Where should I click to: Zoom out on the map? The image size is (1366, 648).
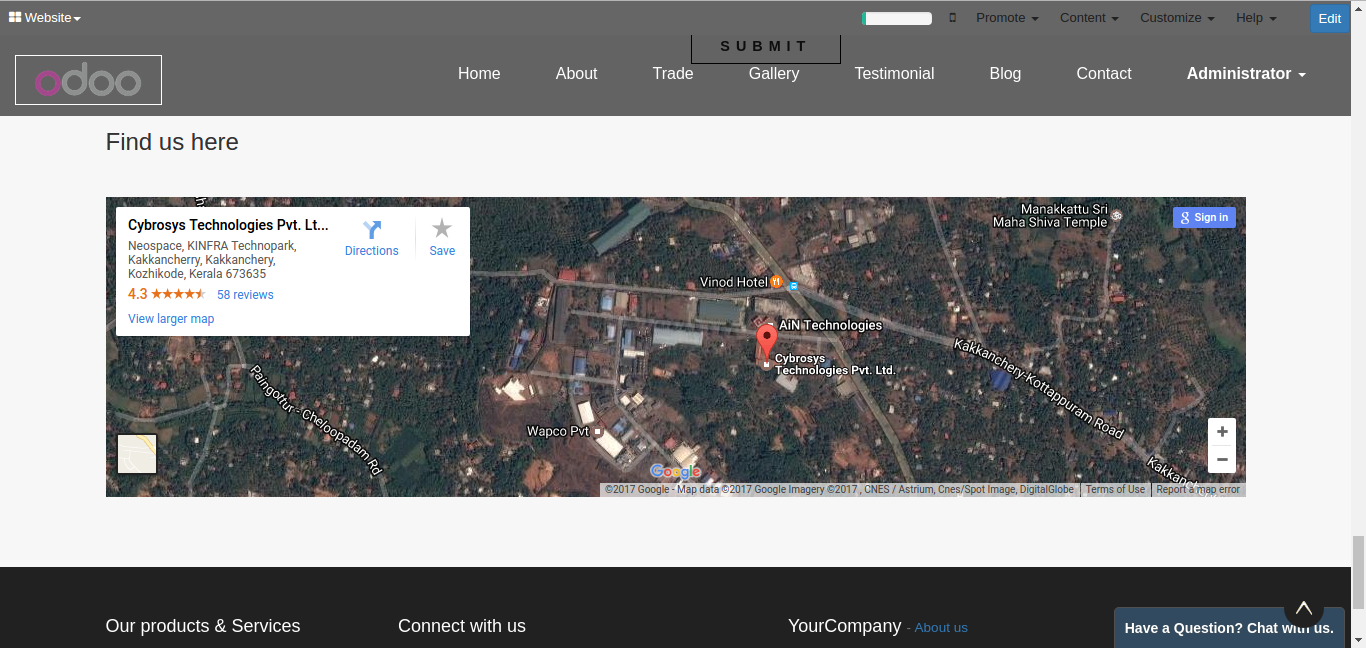(1221, 459)
